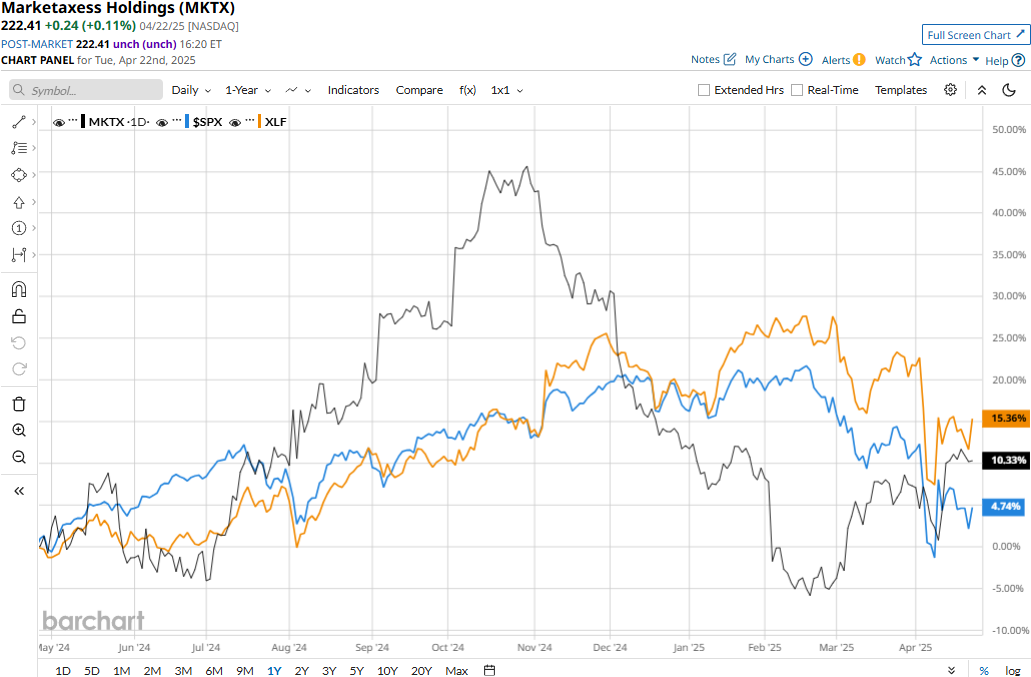This screenshot has width=1031, height=677.
Task: Click the Notes link
Action: pyautogui.click(x=705, y=59)
